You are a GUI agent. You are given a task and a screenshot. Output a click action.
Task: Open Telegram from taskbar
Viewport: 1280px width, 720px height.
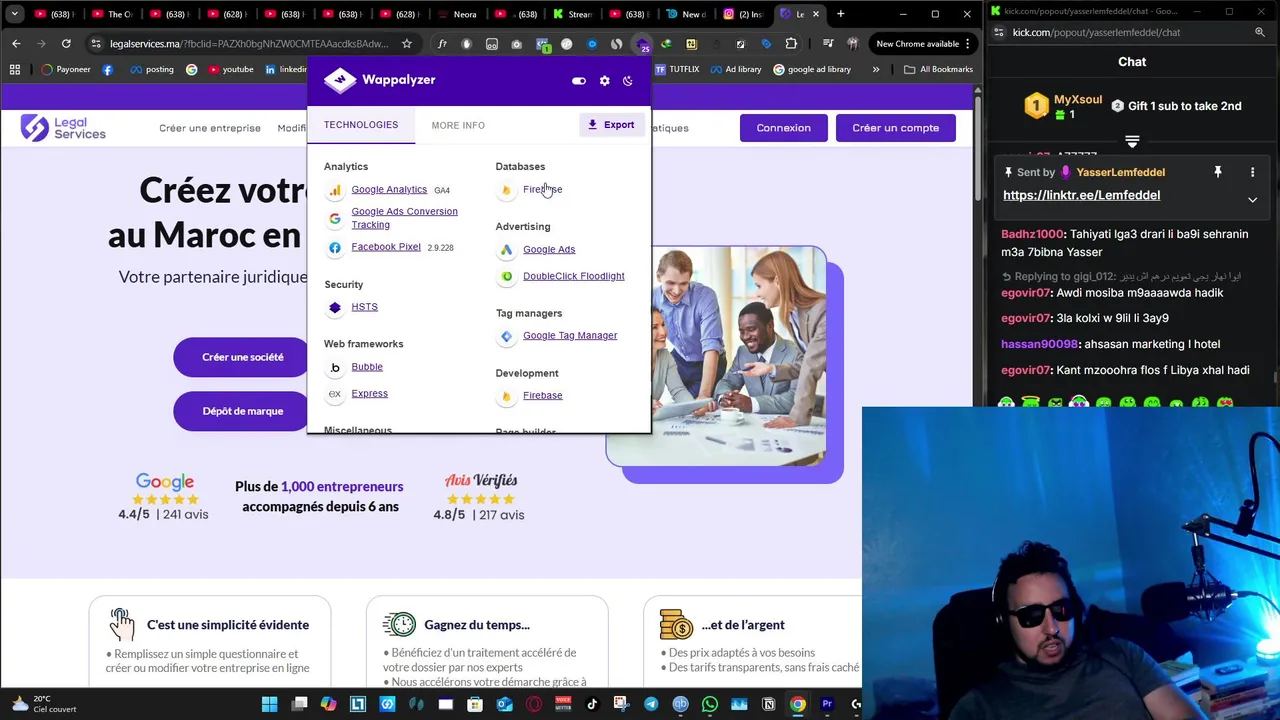pos(651,705)
